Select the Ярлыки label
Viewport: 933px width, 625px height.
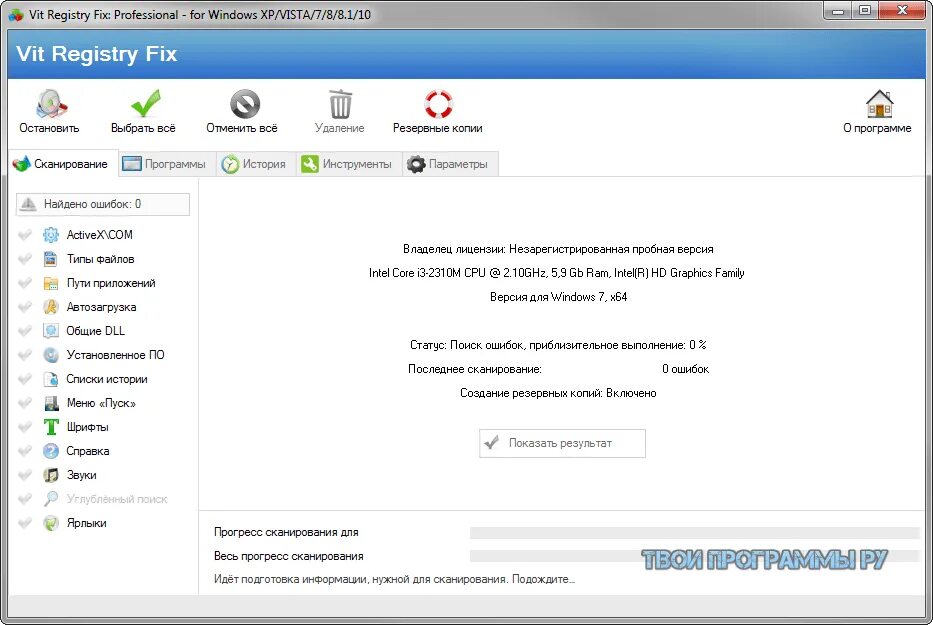click(x=86, y=523)
